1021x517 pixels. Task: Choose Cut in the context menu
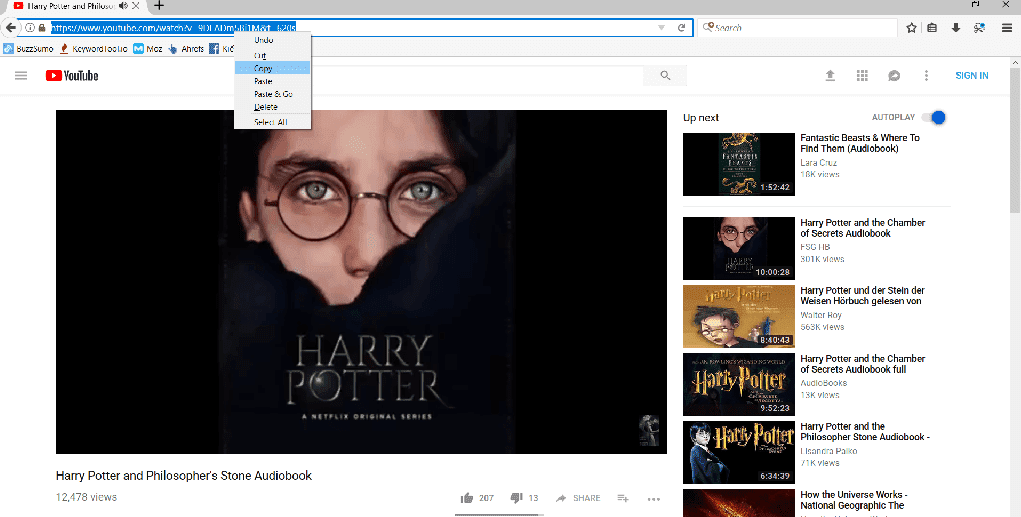[x=272, y=55]
